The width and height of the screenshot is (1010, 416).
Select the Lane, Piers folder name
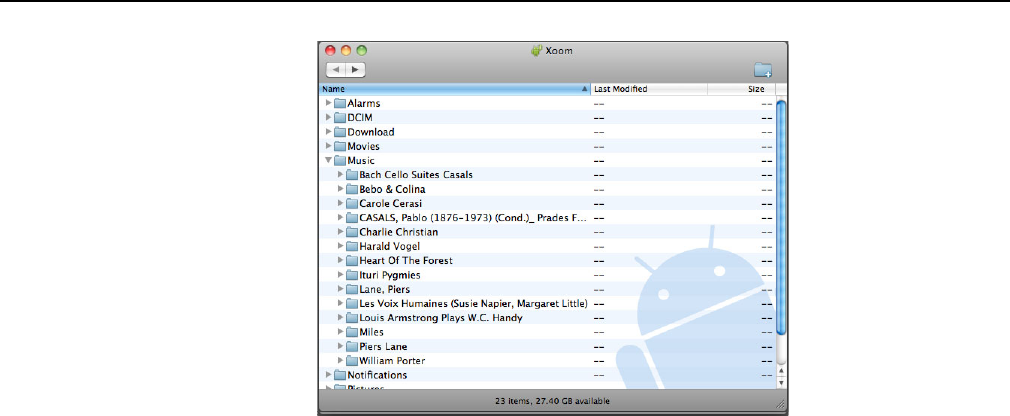click(x=385, y=289)
